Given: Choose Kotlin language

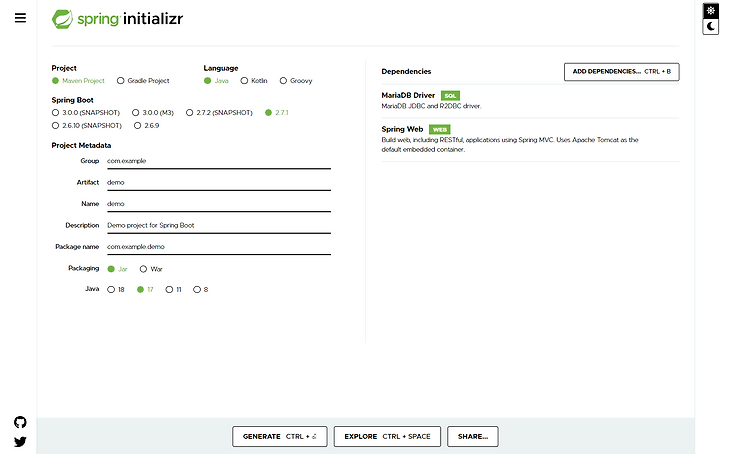Looking at the screenshot, I should 254,81.
